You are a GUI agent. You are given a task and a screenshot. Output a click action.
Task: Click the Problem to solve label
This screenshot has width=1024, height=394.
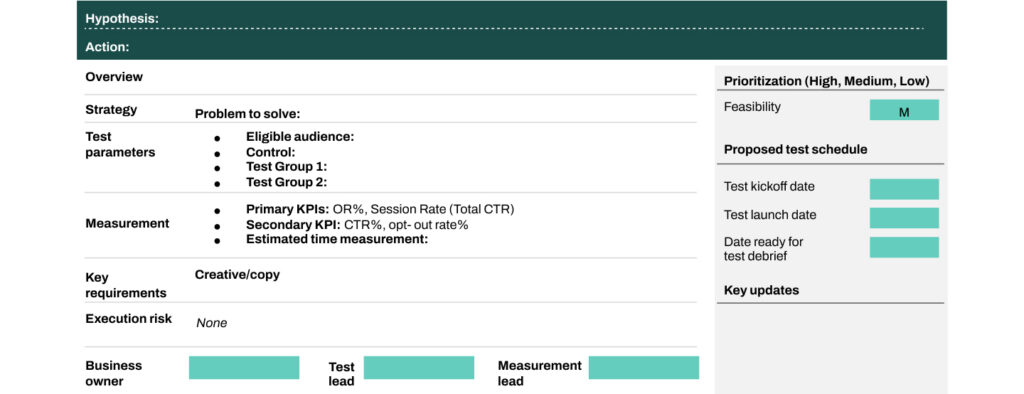click(247, 114)
